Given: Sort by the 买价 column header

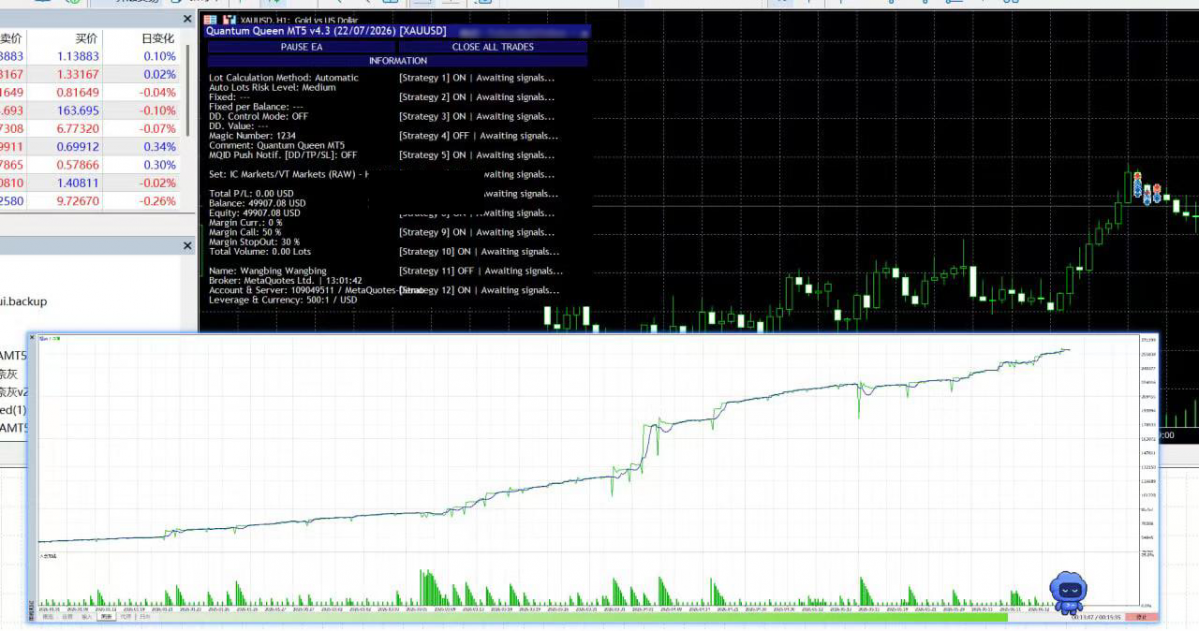Looking at the screenshot, I should coord(86,37).
